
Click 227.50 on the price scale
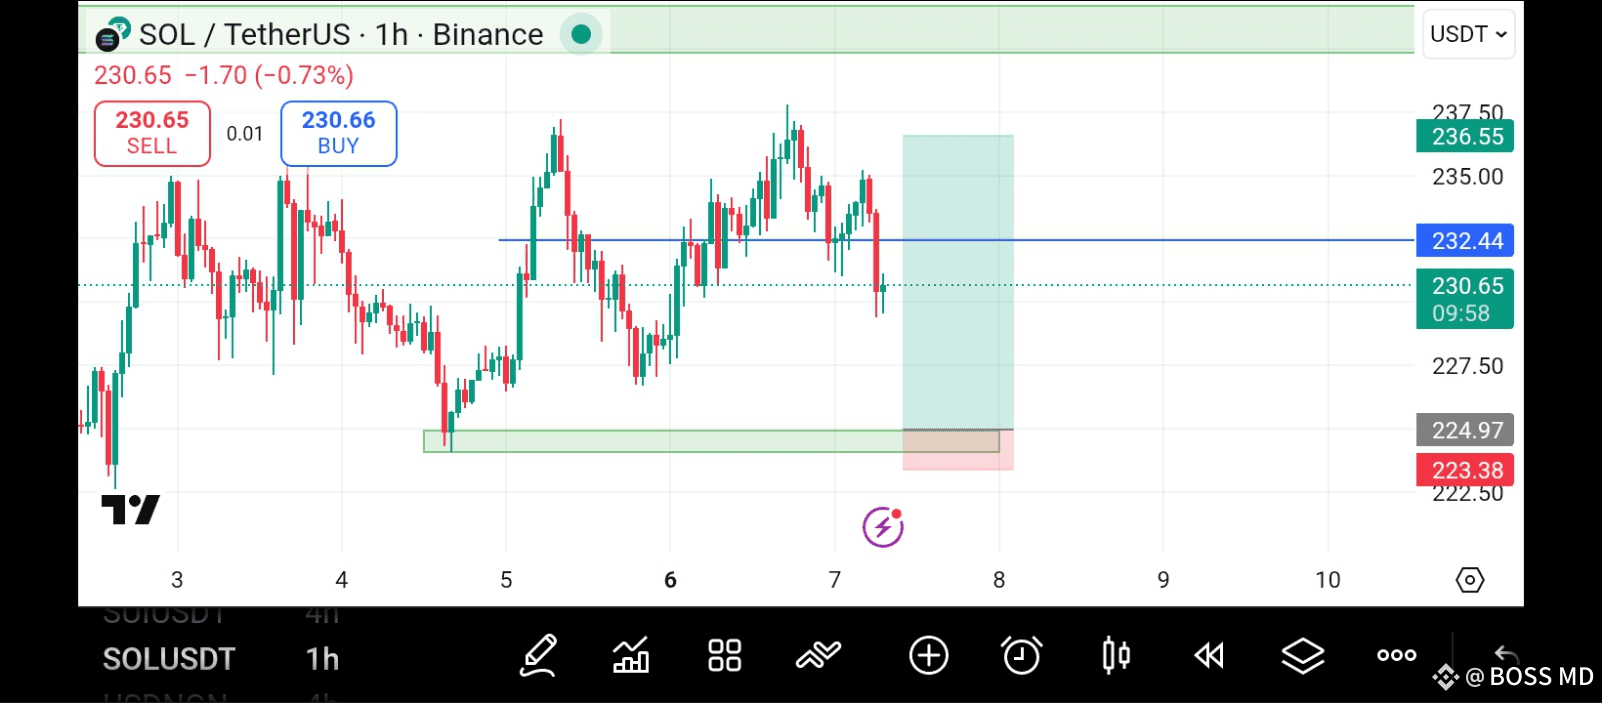pyautogui.click(x=1467, y=366)
